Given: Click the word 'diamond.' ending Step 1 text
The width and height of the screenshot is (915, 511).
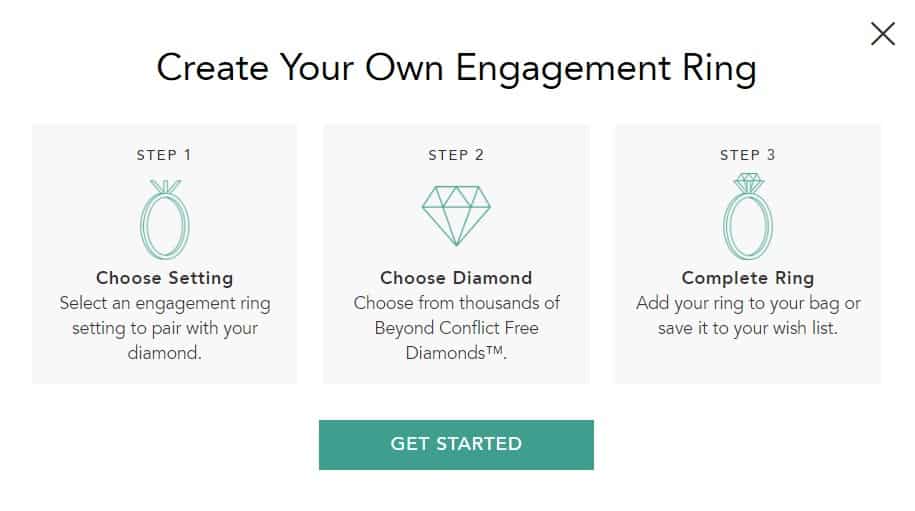Looking at the screenshot, I should tap(165, 353).
